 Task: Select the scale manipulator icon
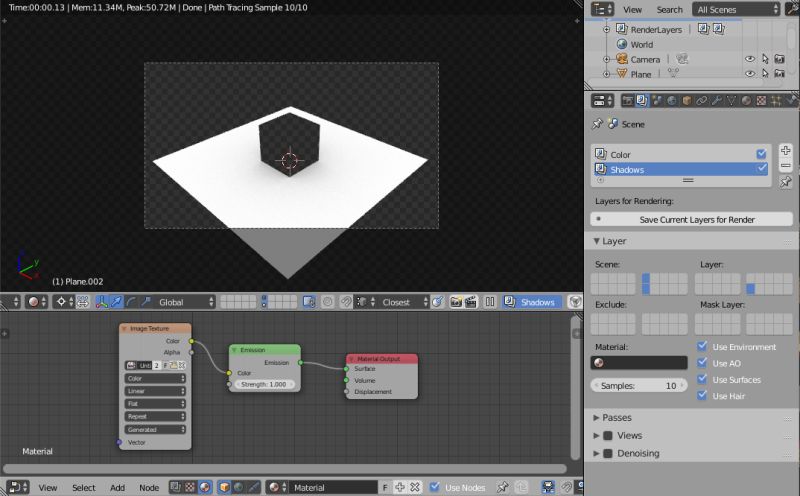point(146,302)
